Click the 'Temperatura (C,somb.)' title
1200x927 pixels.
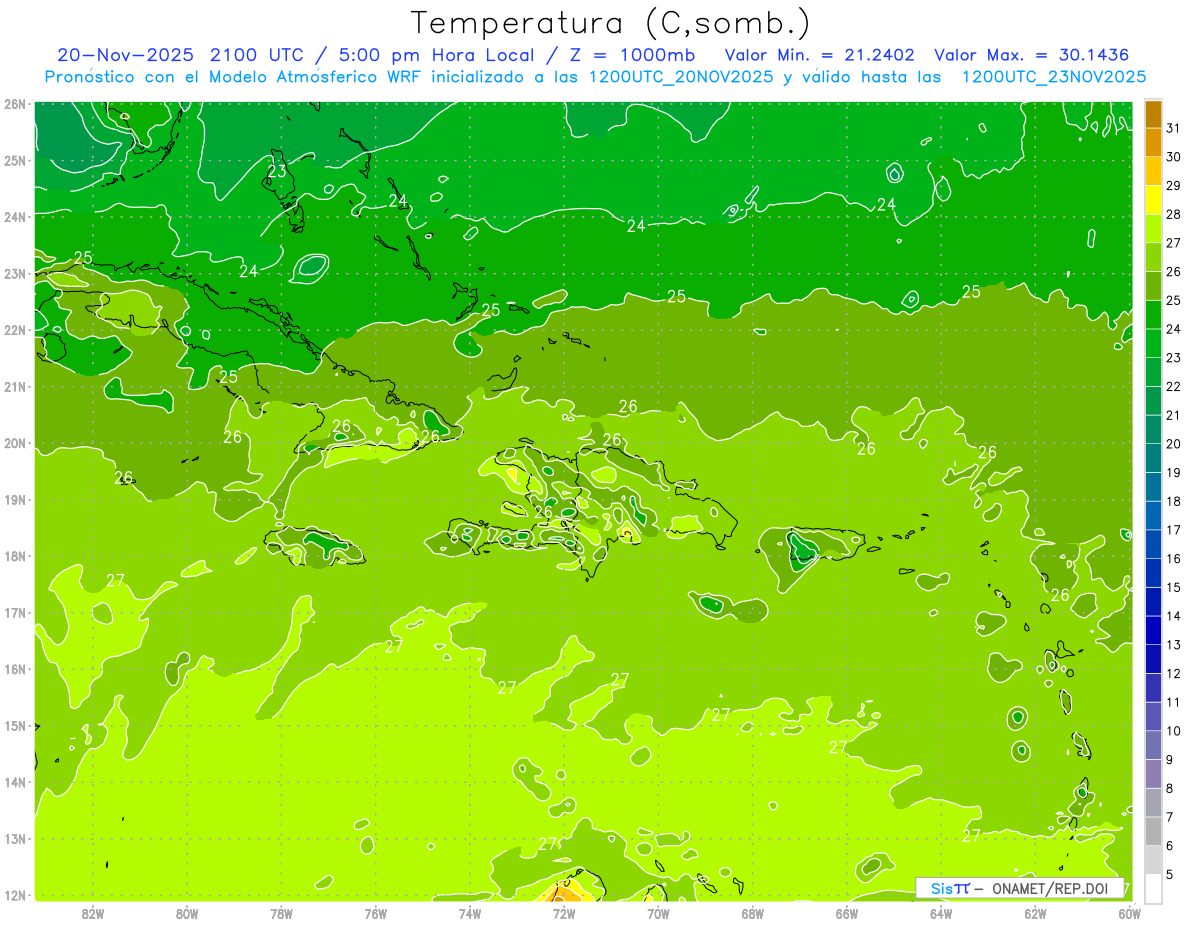click(x=610, y=23)
